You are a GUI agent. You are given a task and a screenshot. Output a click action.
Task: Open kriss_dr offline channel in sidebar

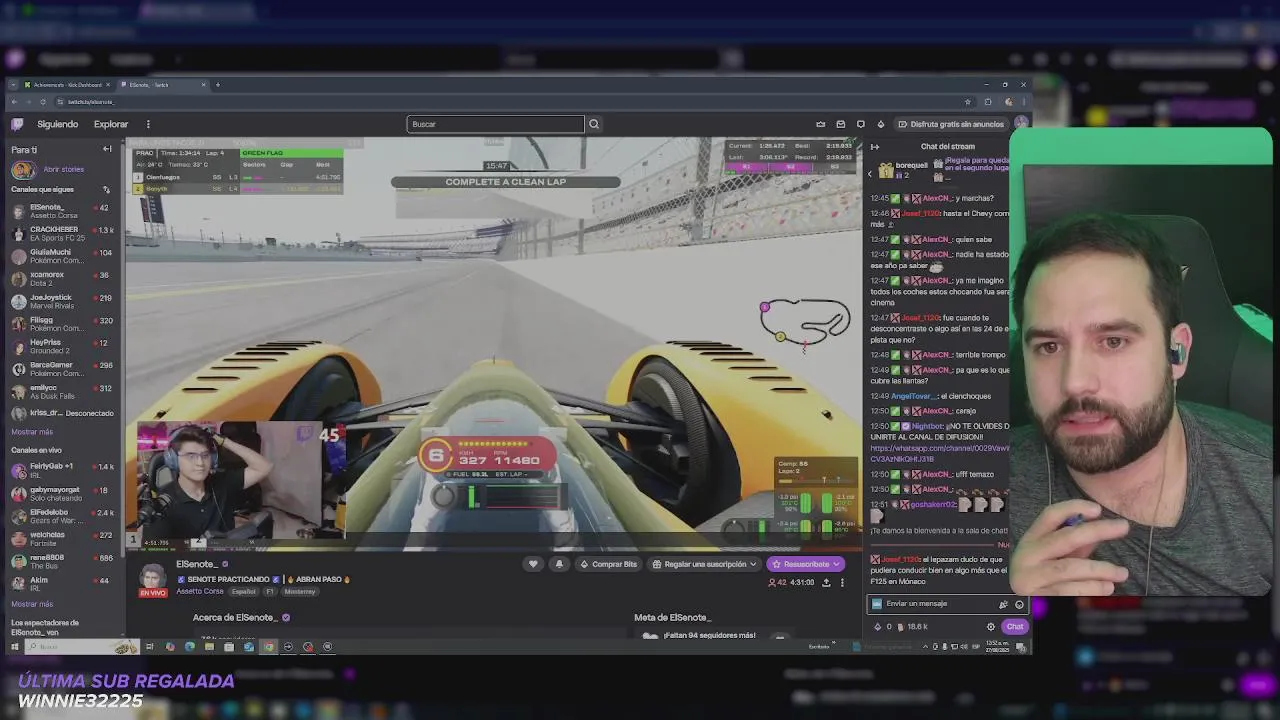pyautogui.click(x=62, y=413)
